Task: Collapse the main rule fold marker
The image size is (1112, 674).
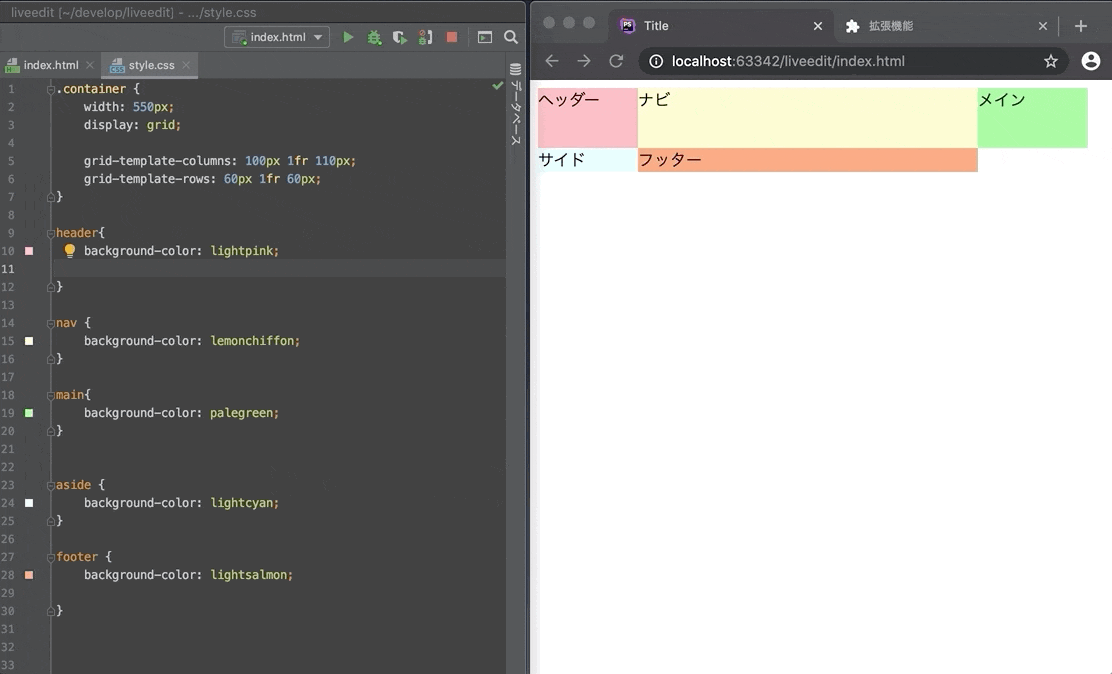Action: [x=51, y=395]
